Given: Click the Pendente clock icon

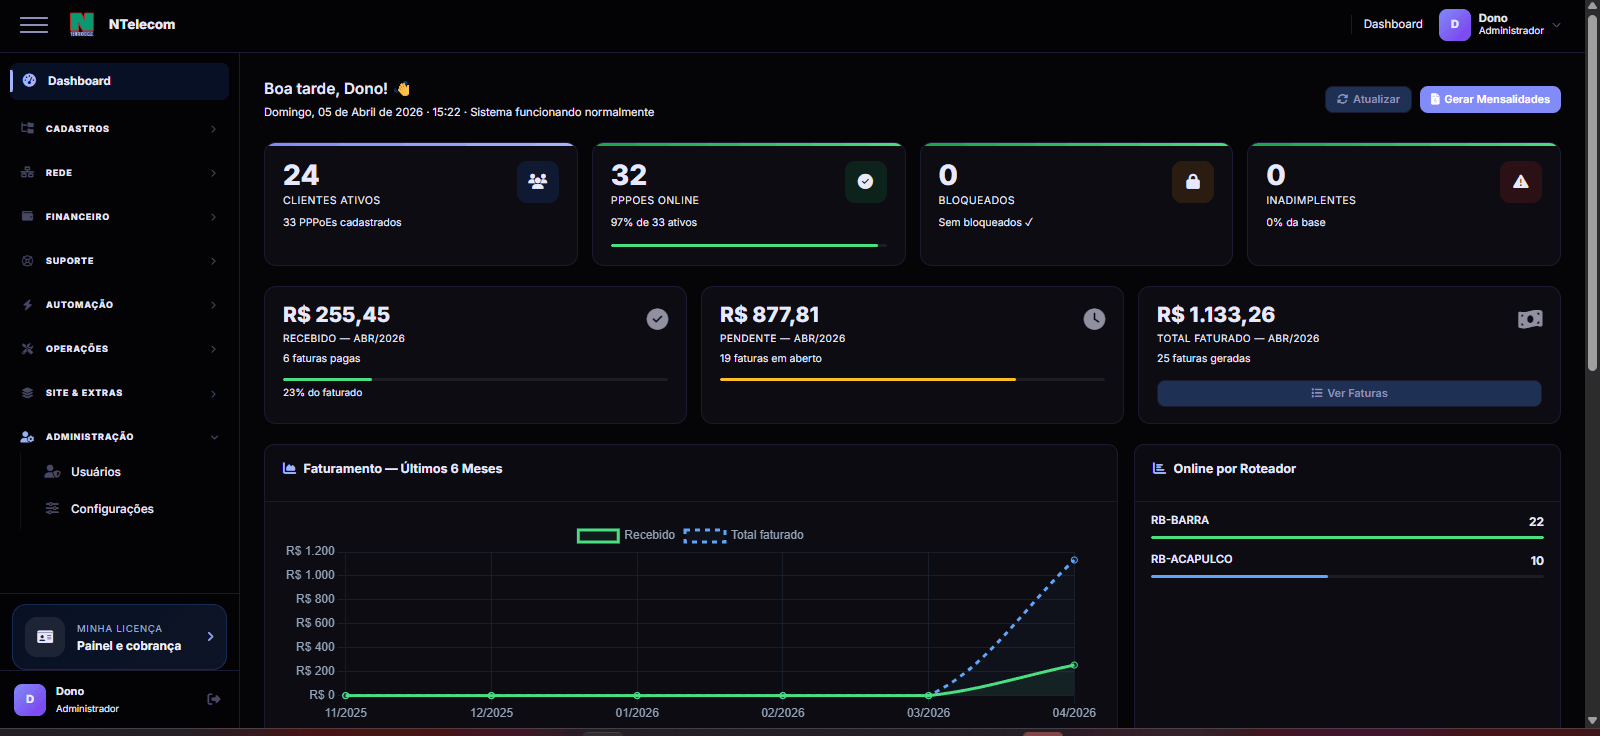Looking at the screenshot, I should [x=1095, y=319].
